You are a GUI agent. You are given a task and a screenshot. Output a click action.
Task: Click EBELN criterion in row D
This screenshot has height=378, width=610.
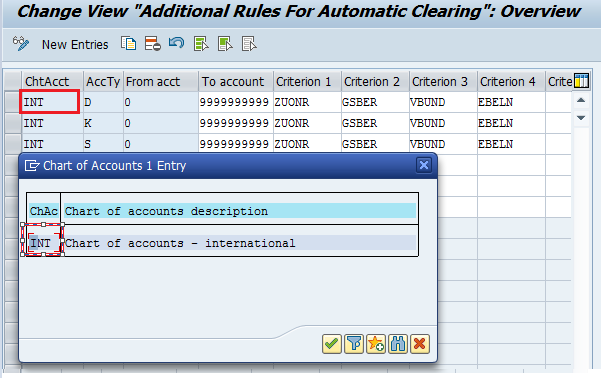(x=511, y=102)
